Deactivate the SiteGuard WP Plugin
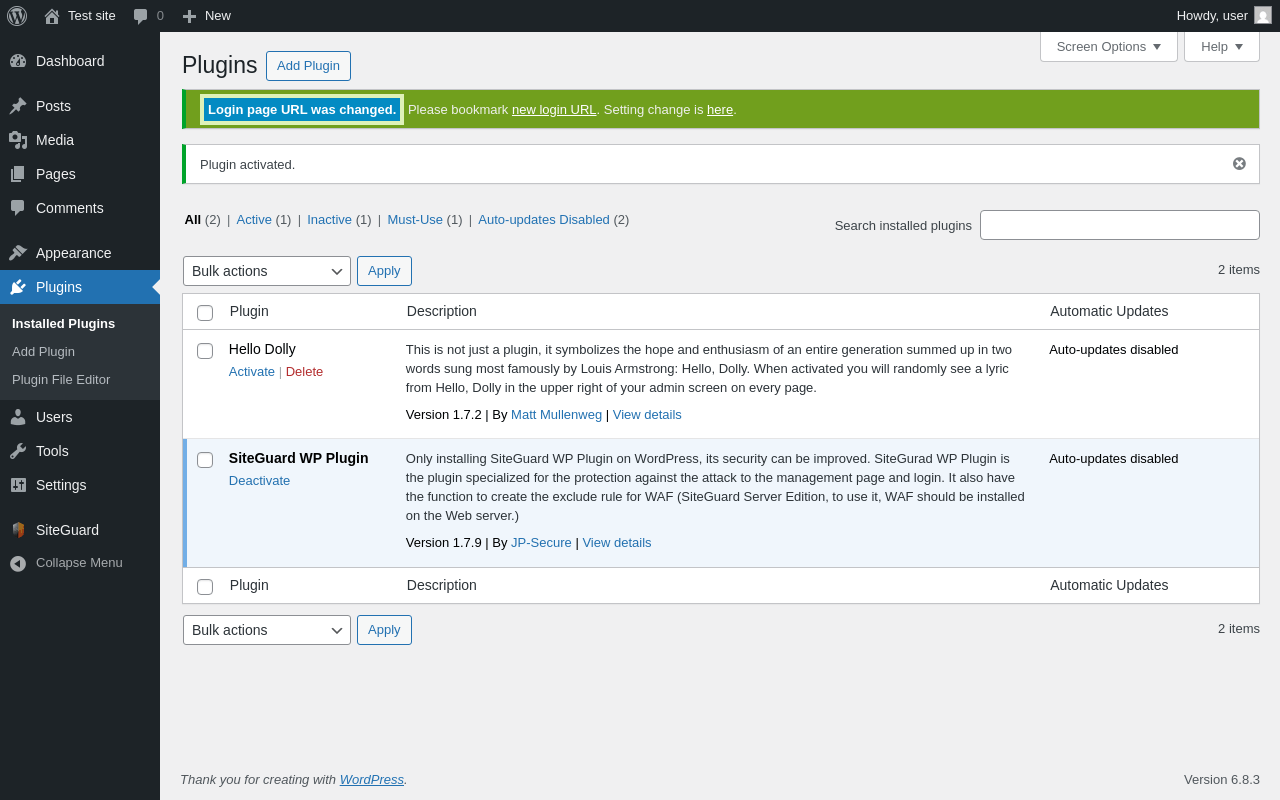 coord(259,481)
